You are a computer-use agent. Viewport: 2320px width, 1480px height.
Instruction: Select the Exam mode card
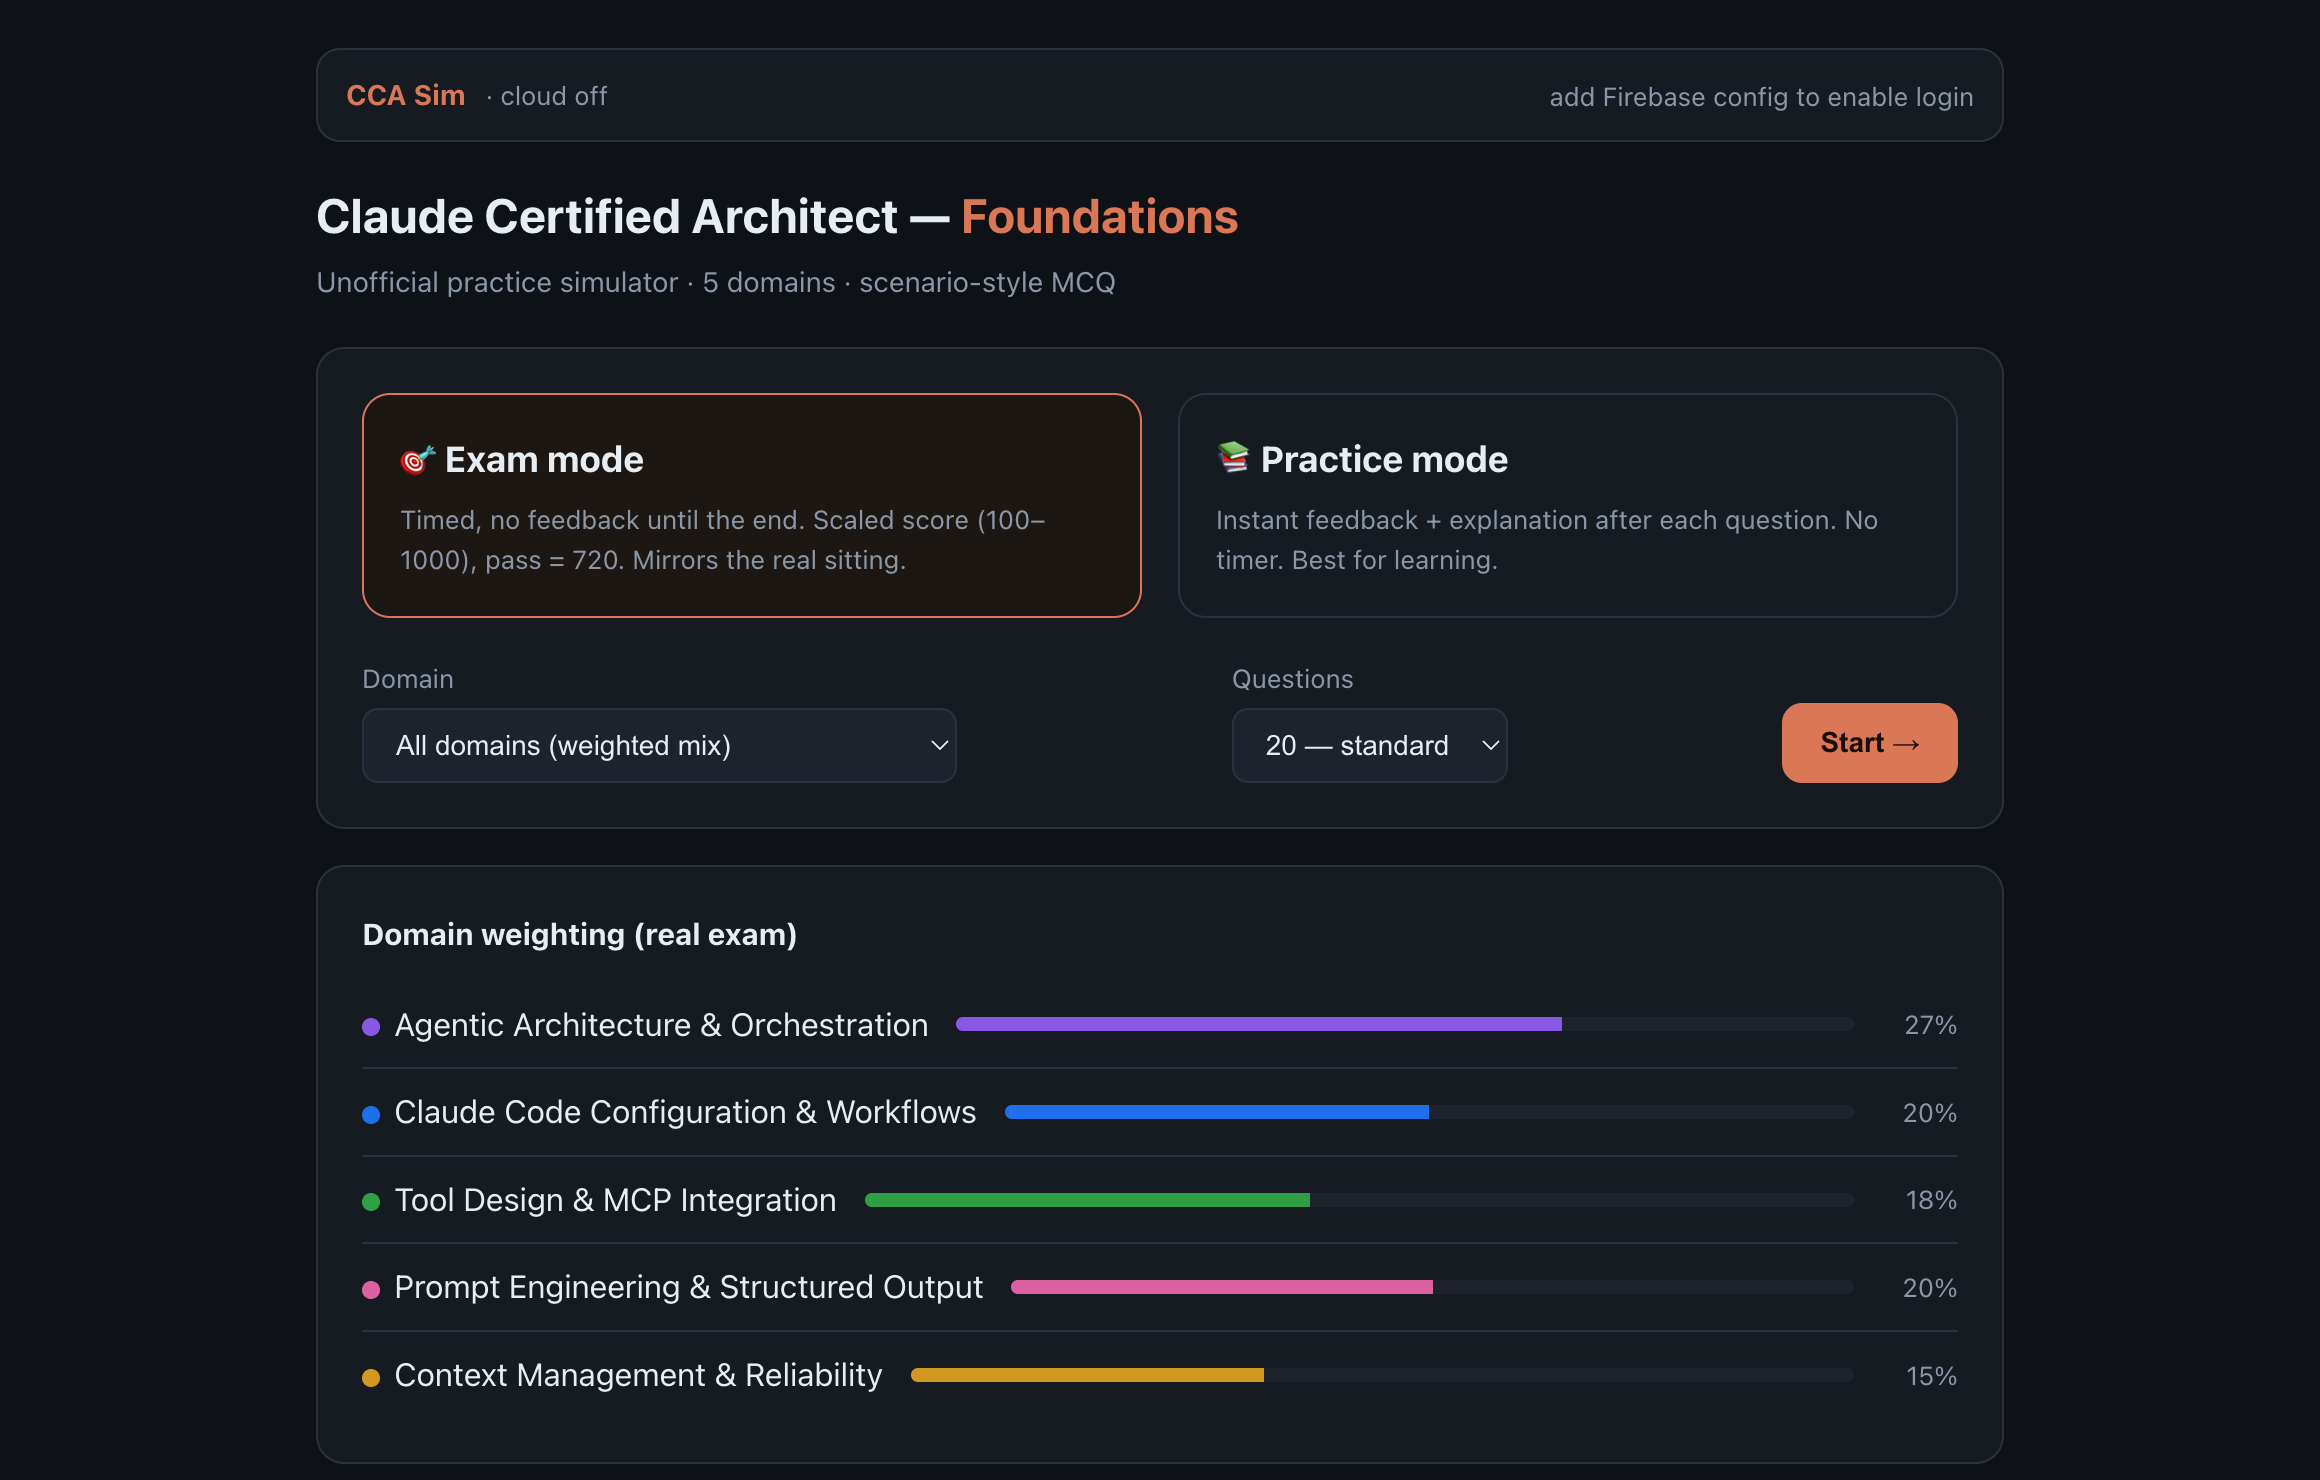[x=752, y=505]
